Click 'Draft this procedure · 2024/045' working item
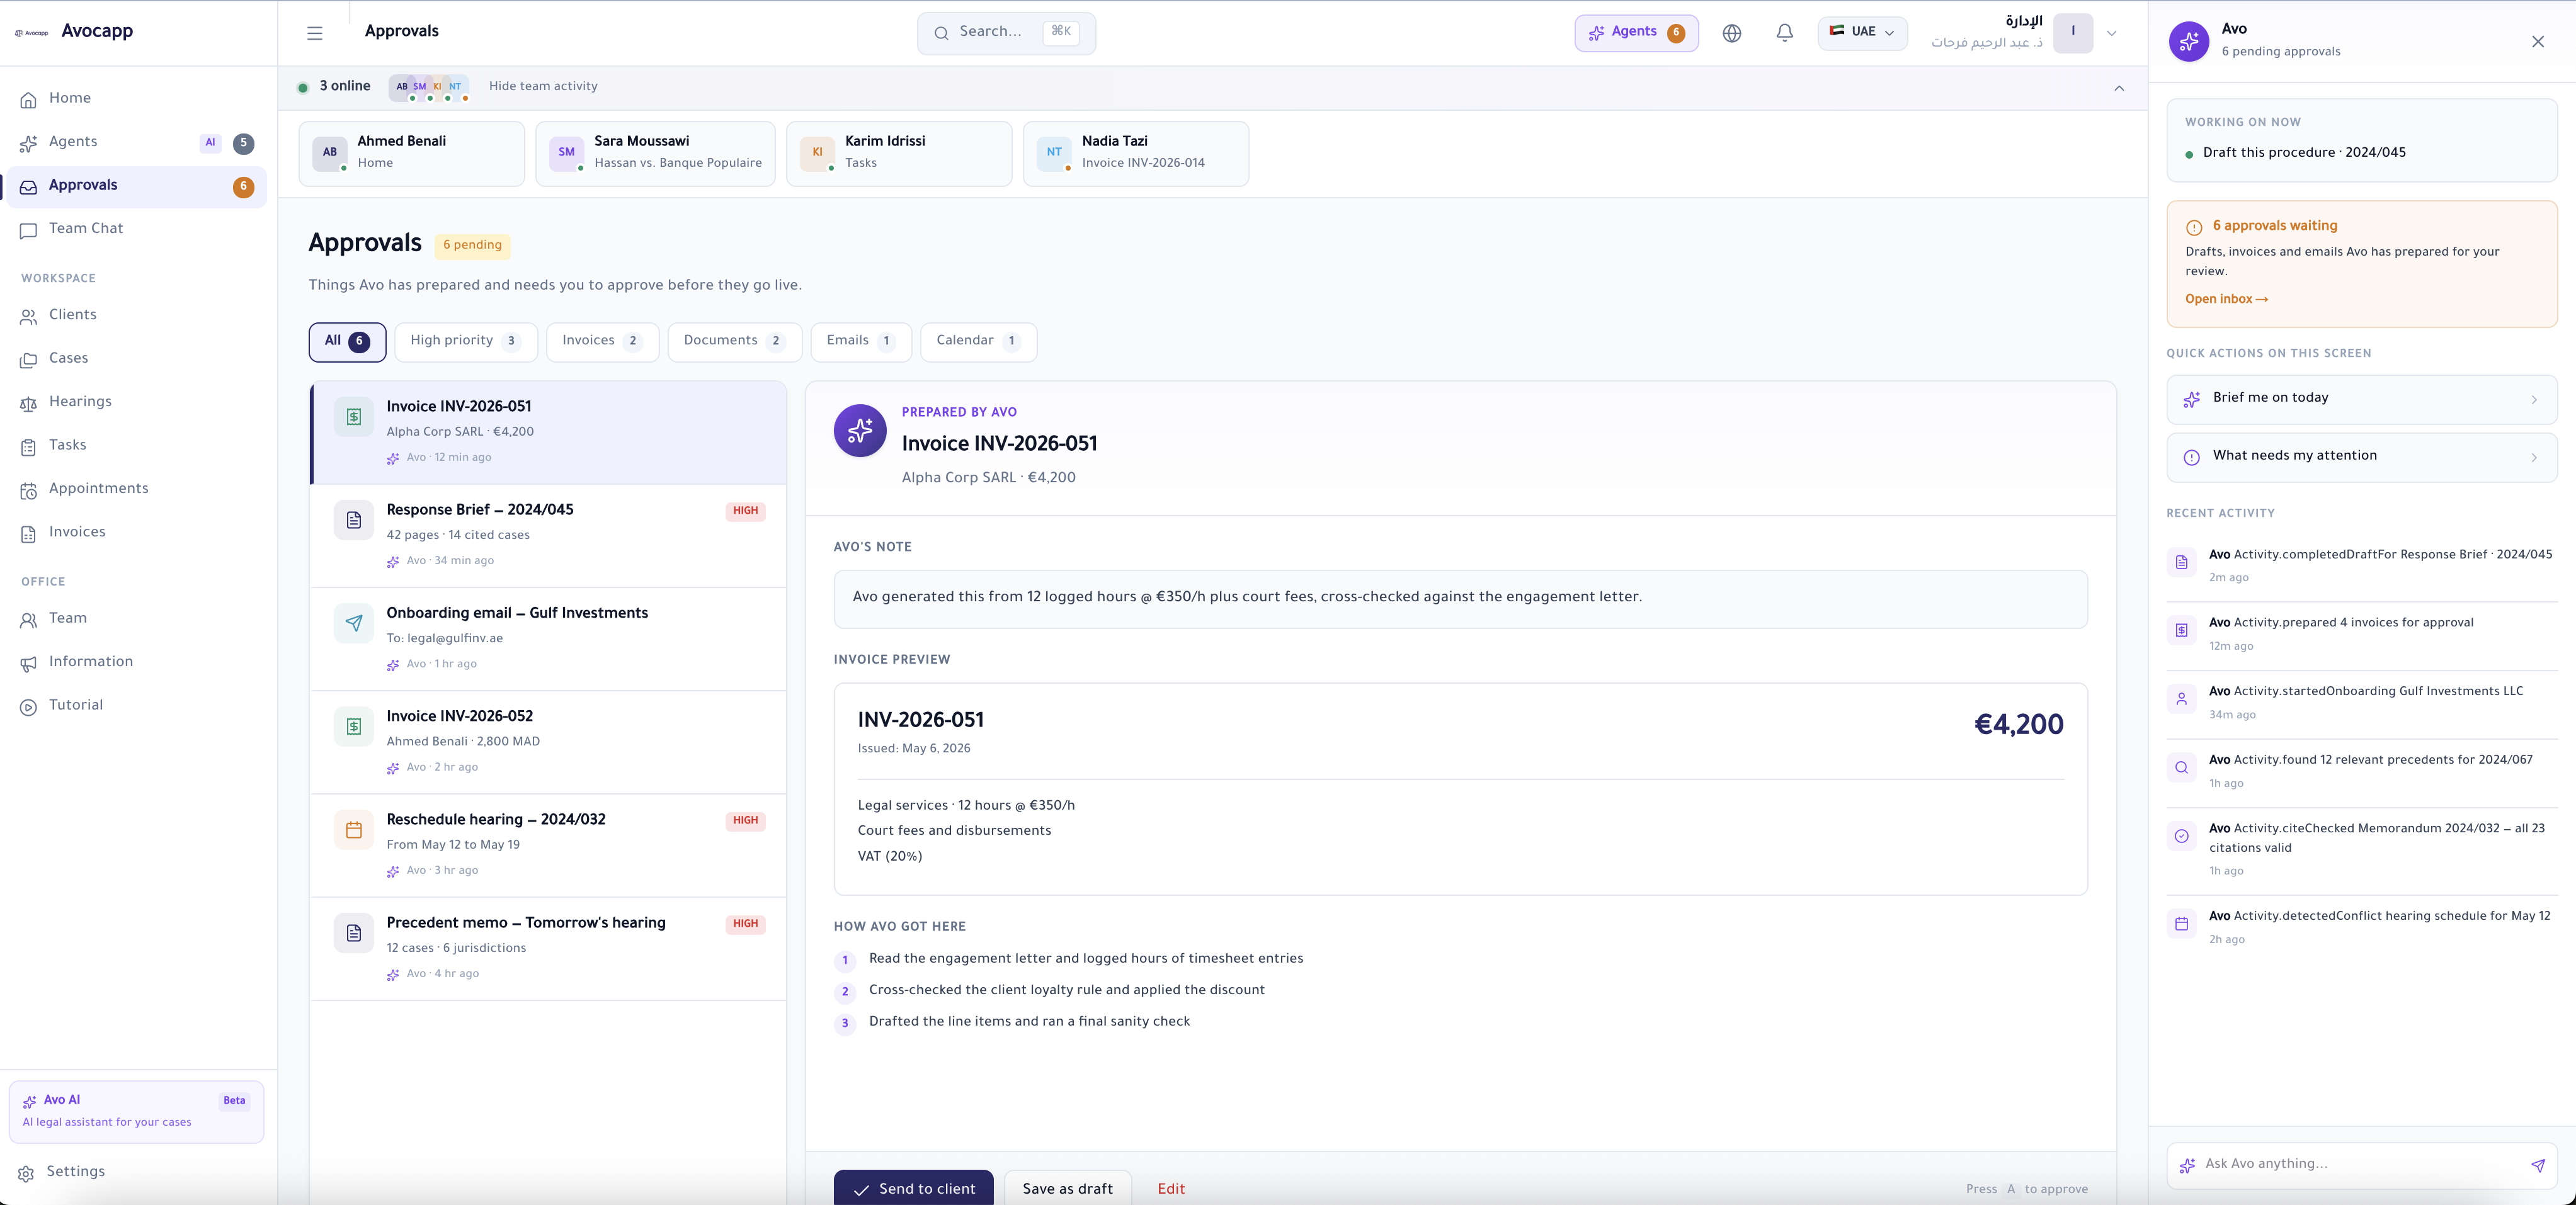 (2304, 153)
